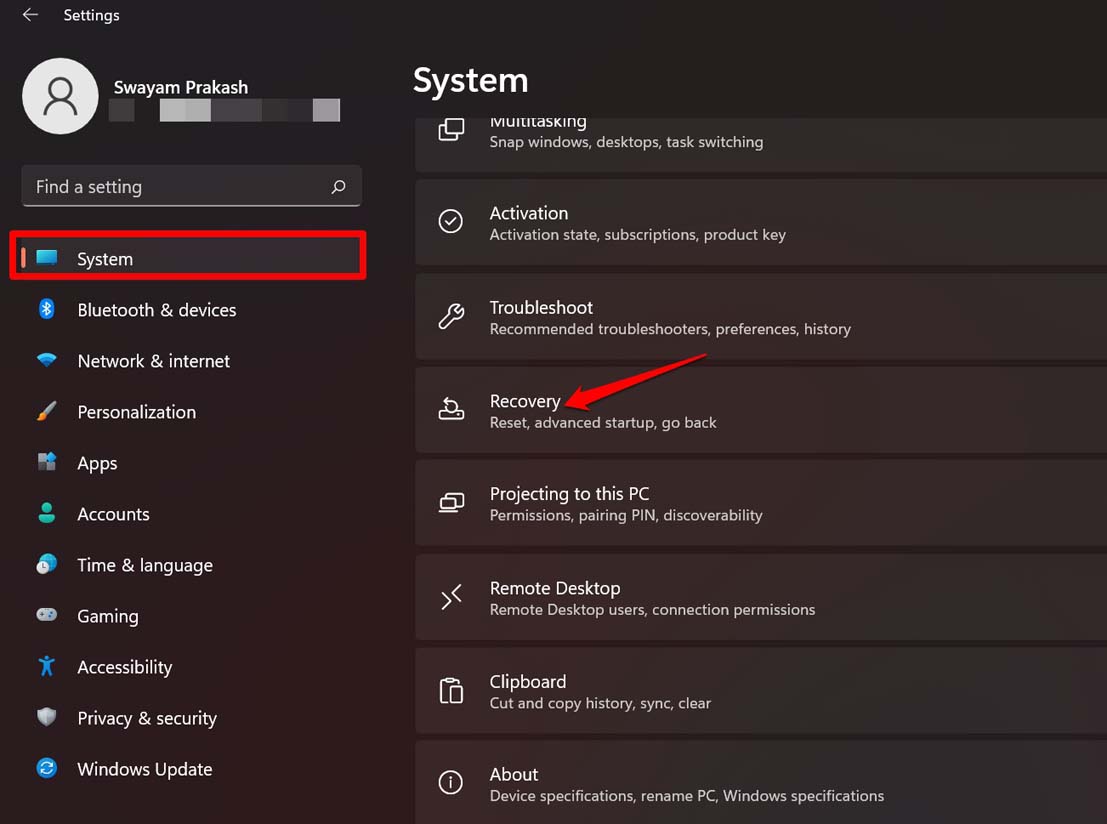
Task: Click the Troubleshoot wrench icon
Action: click(x=451, y=317)
